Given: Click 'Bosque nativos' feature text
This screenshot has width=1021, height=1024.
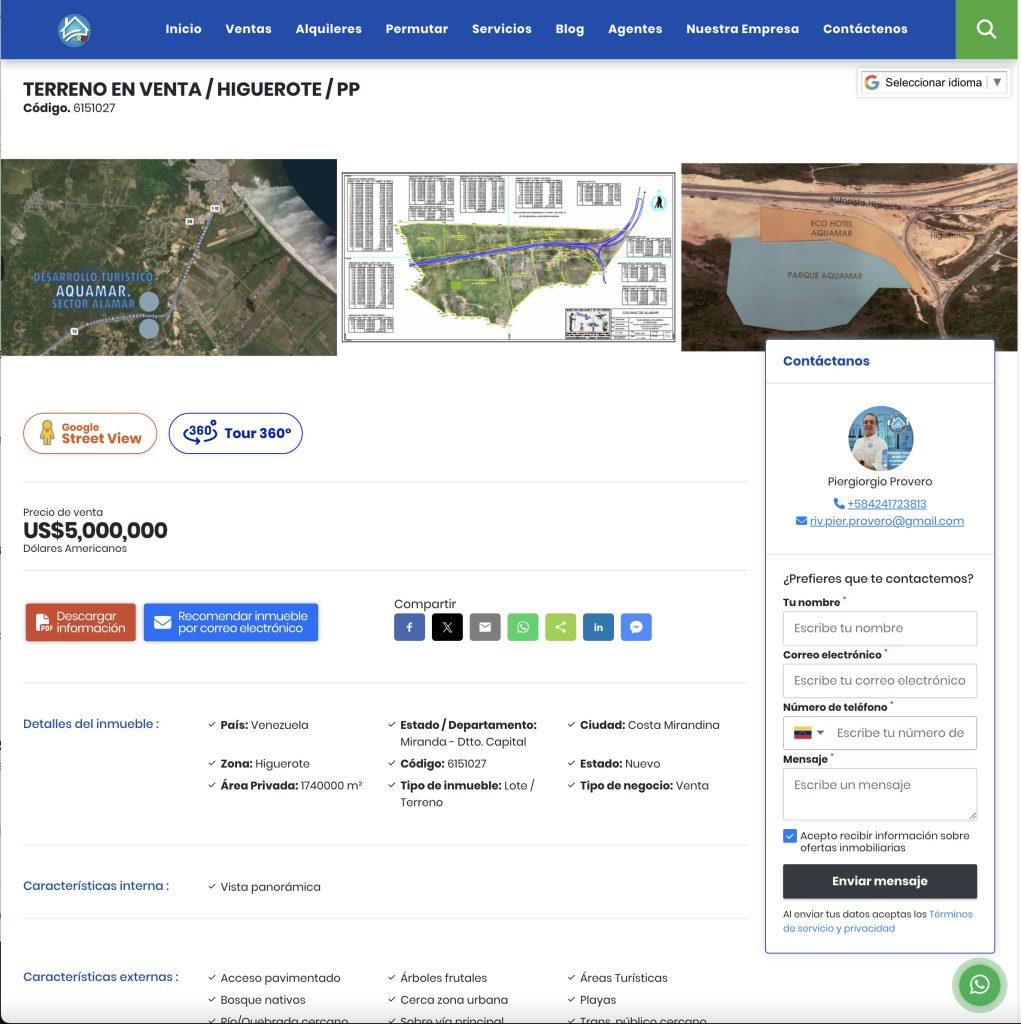Looking at the screenshot, I should (263, 1000).
